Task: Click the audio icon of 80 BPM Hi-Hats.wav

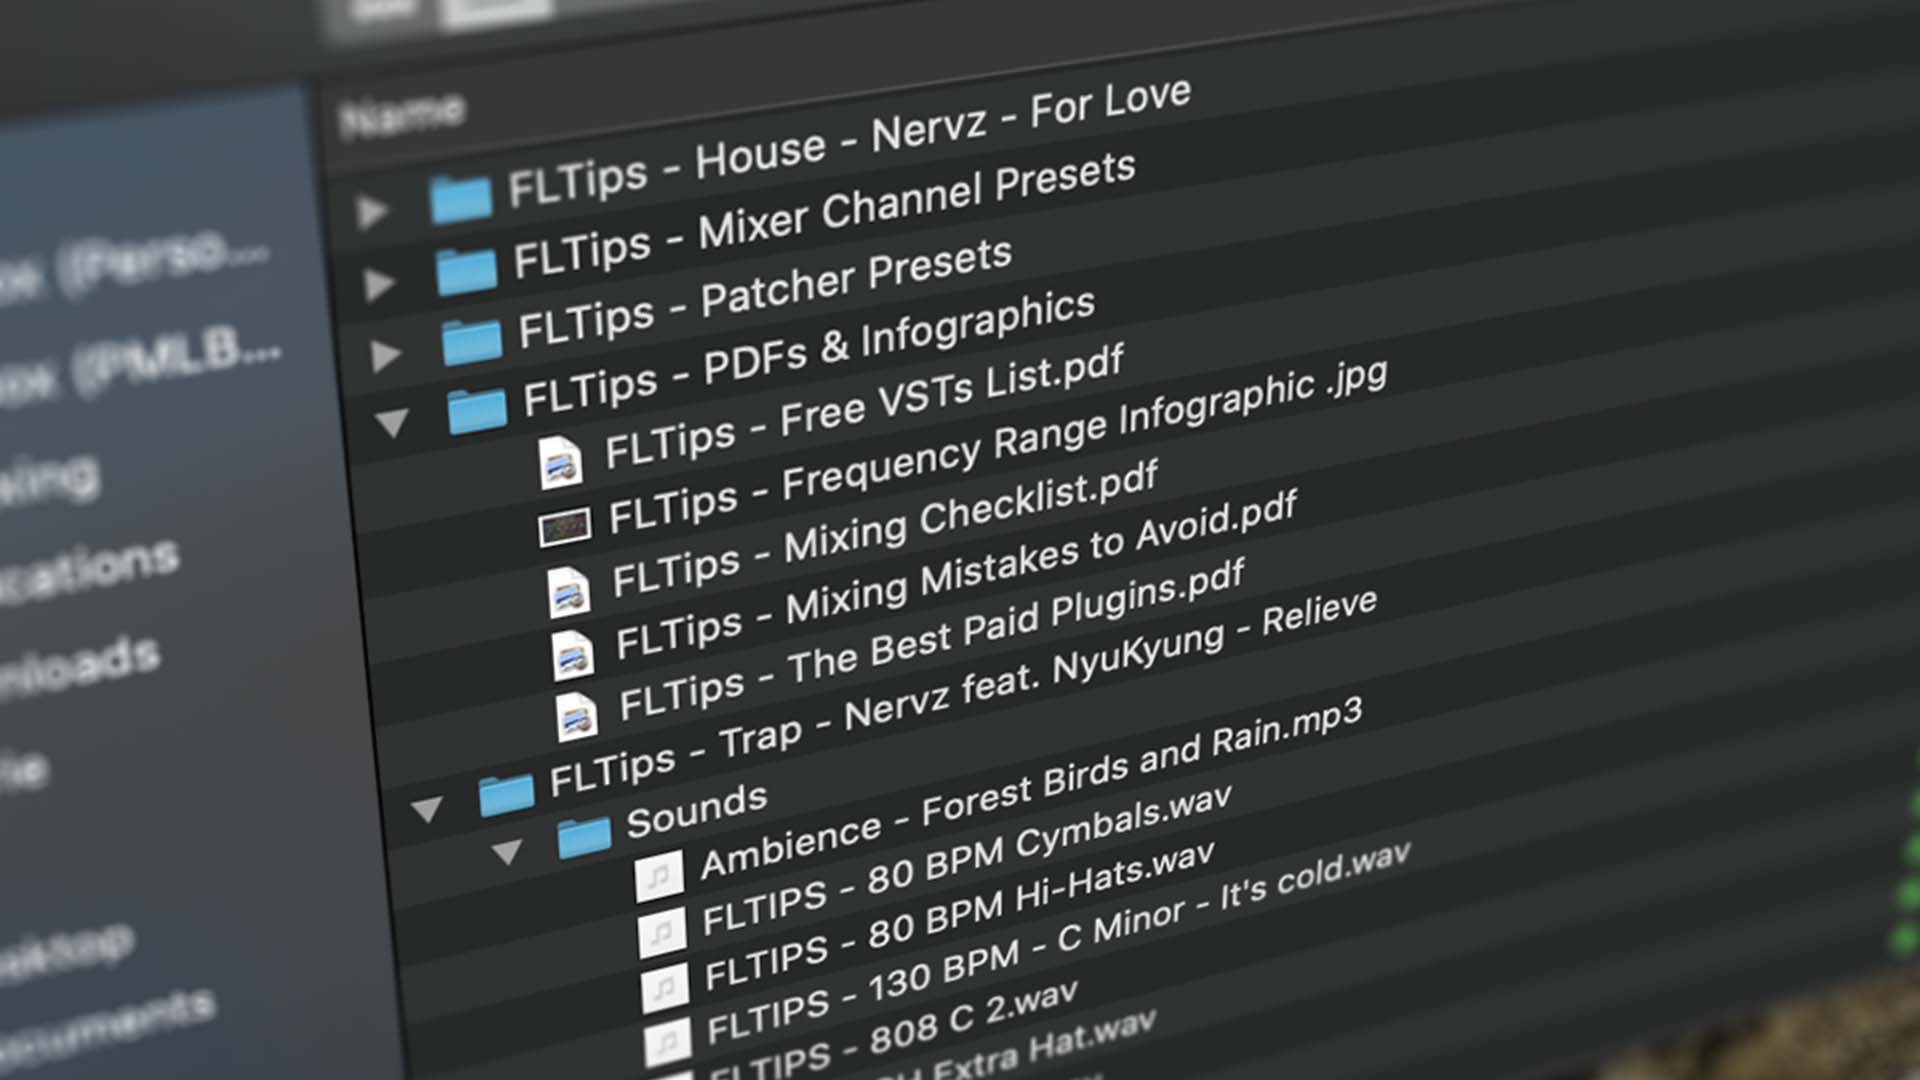Action: [665, 988]
